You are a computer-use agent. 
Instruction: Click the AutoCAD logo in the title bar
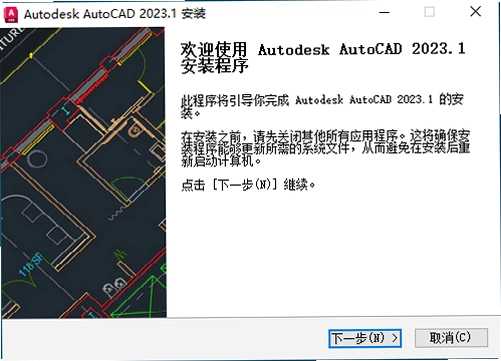click(11, 15)
